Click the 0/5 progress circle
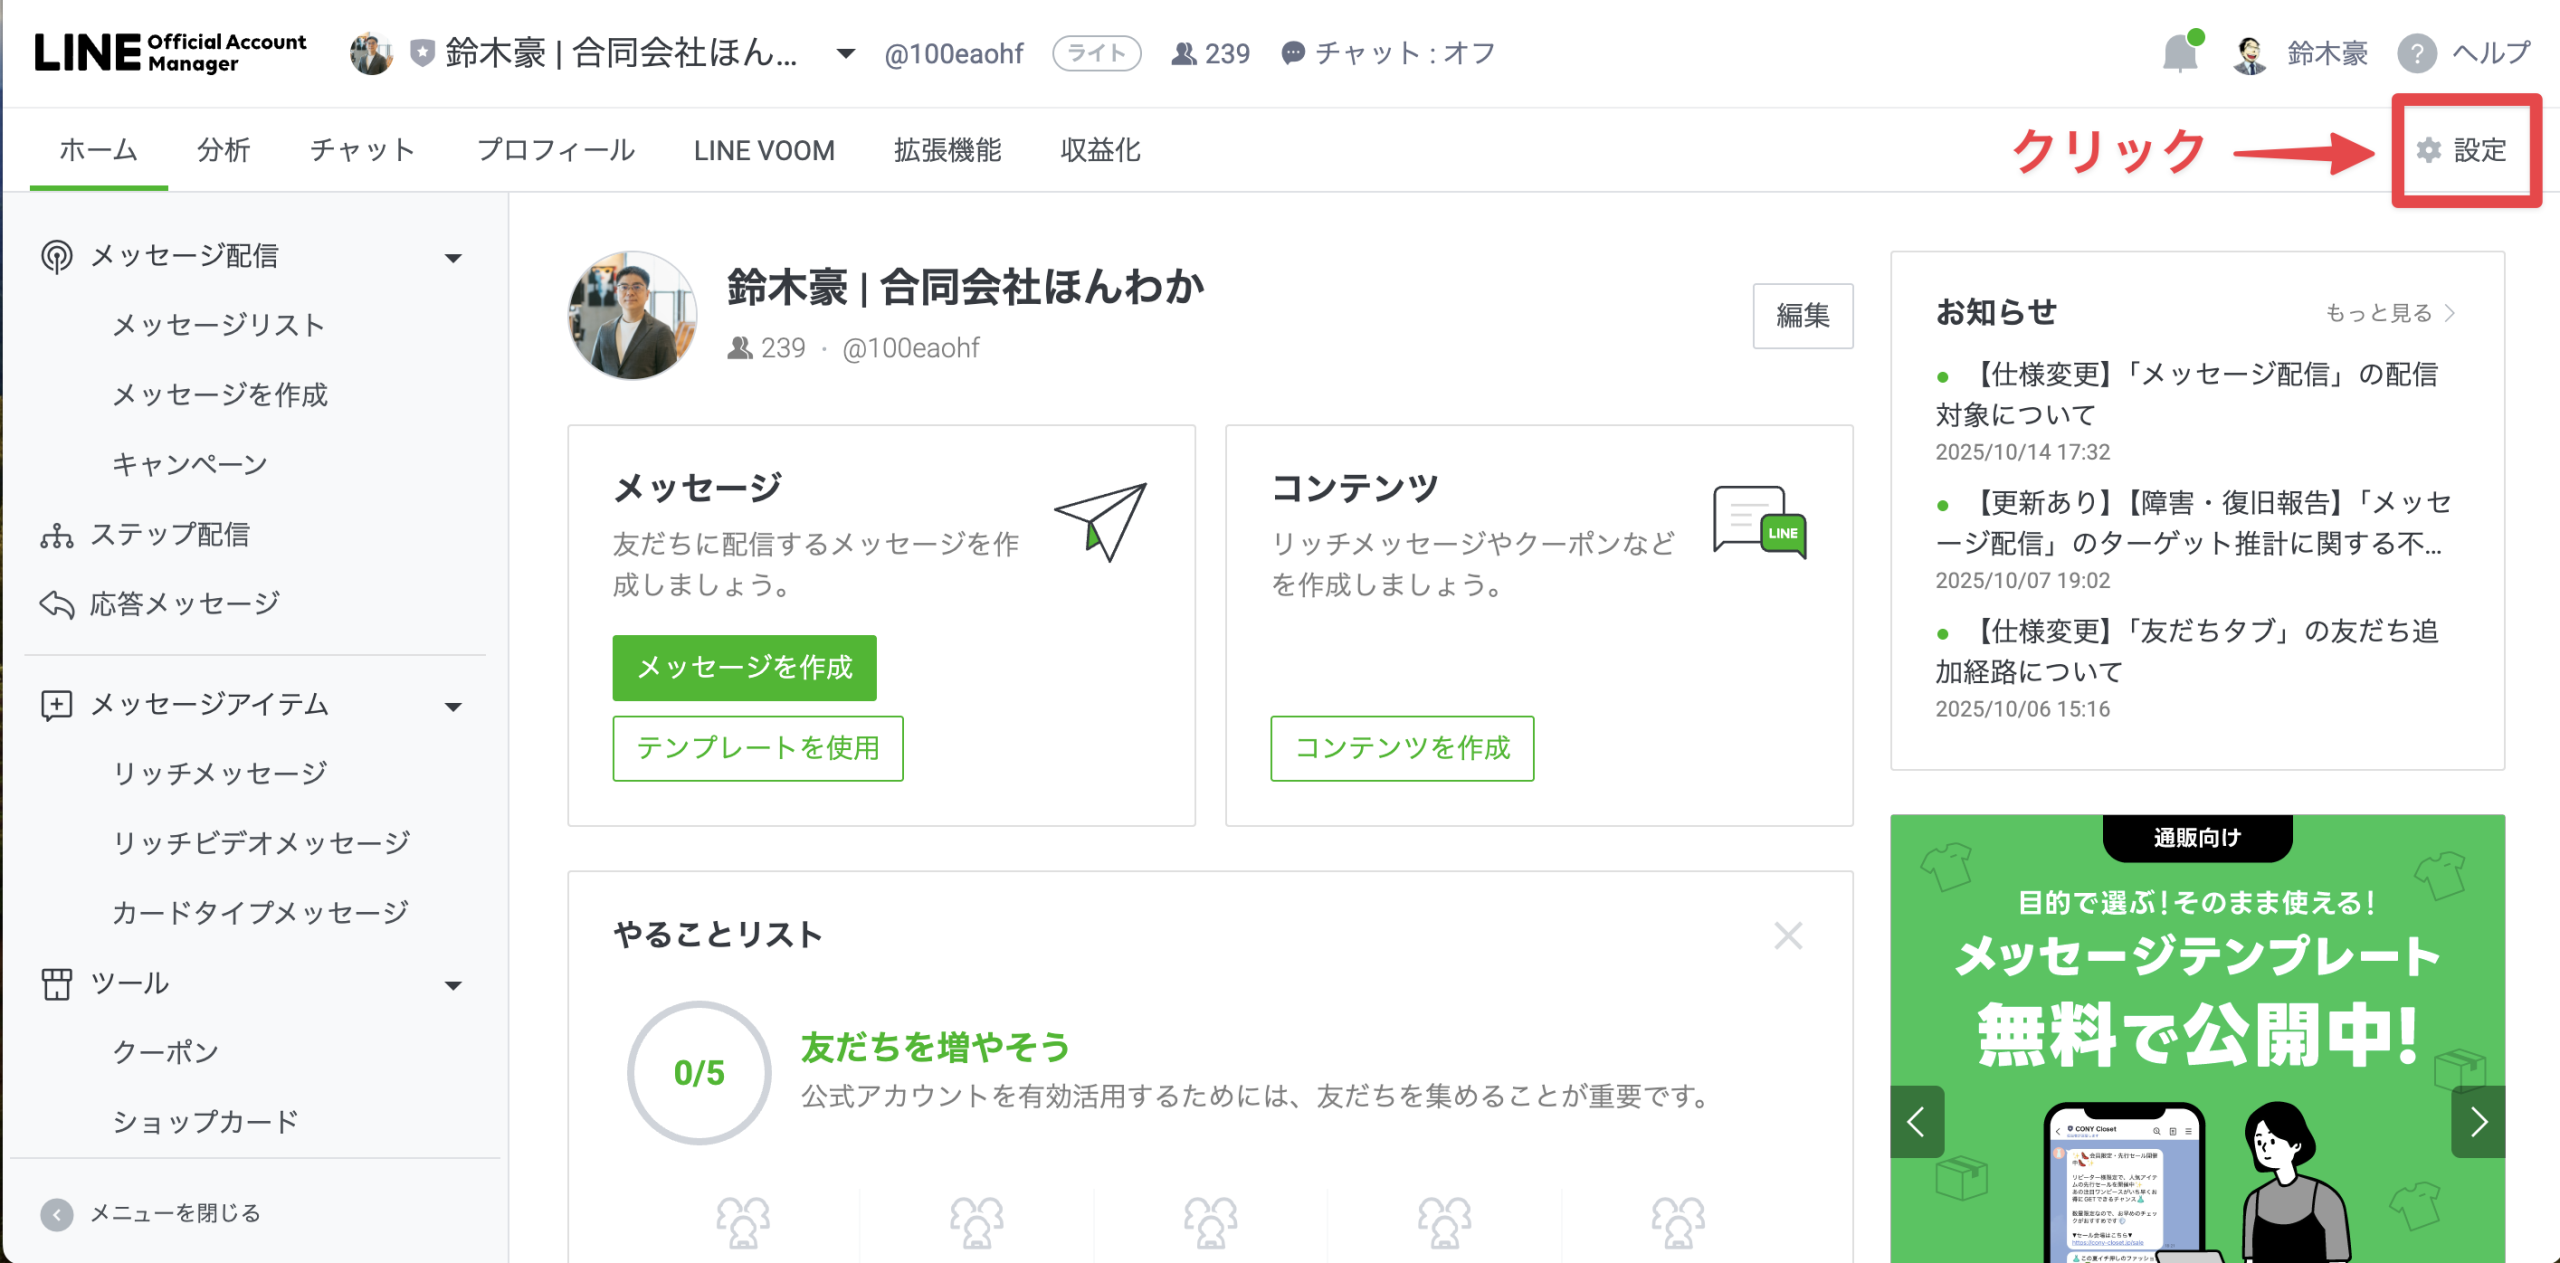Image resolution: width=2560 pixels, height=1263 pixels. (699, 1073)
